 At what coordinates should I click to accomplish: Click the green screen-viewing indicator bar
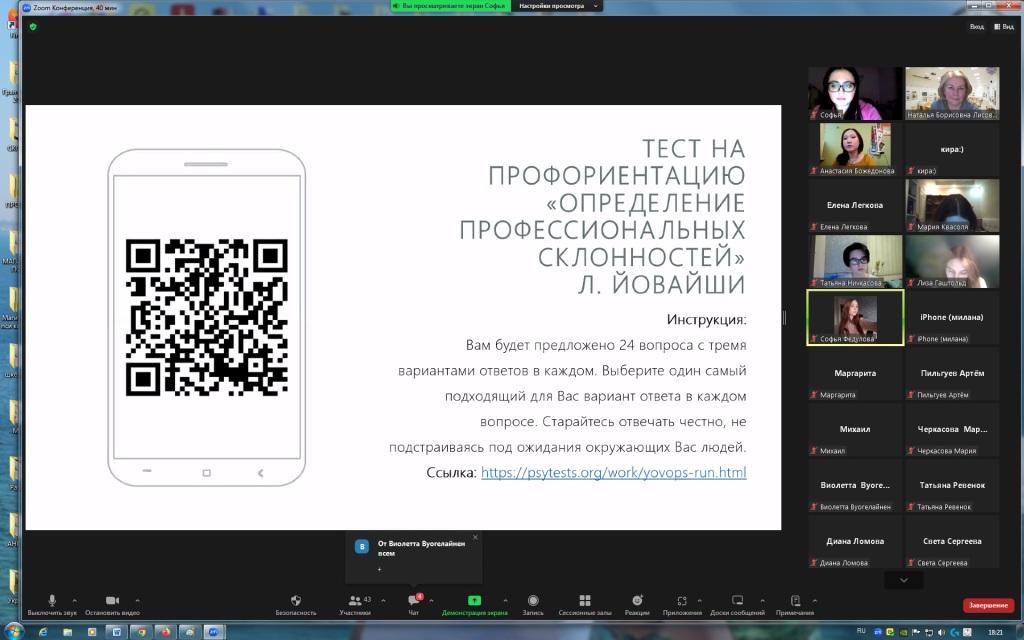(x=451, y=6)
